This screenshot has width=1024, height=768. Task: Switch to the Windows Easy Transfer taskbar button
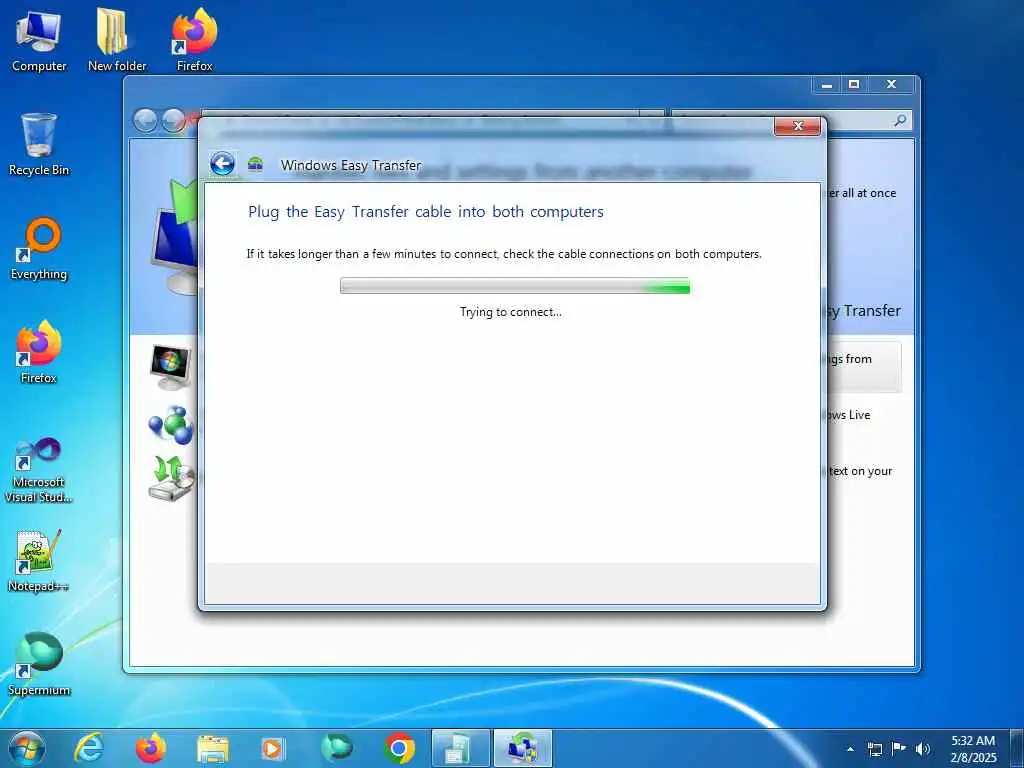coord(522,748)
